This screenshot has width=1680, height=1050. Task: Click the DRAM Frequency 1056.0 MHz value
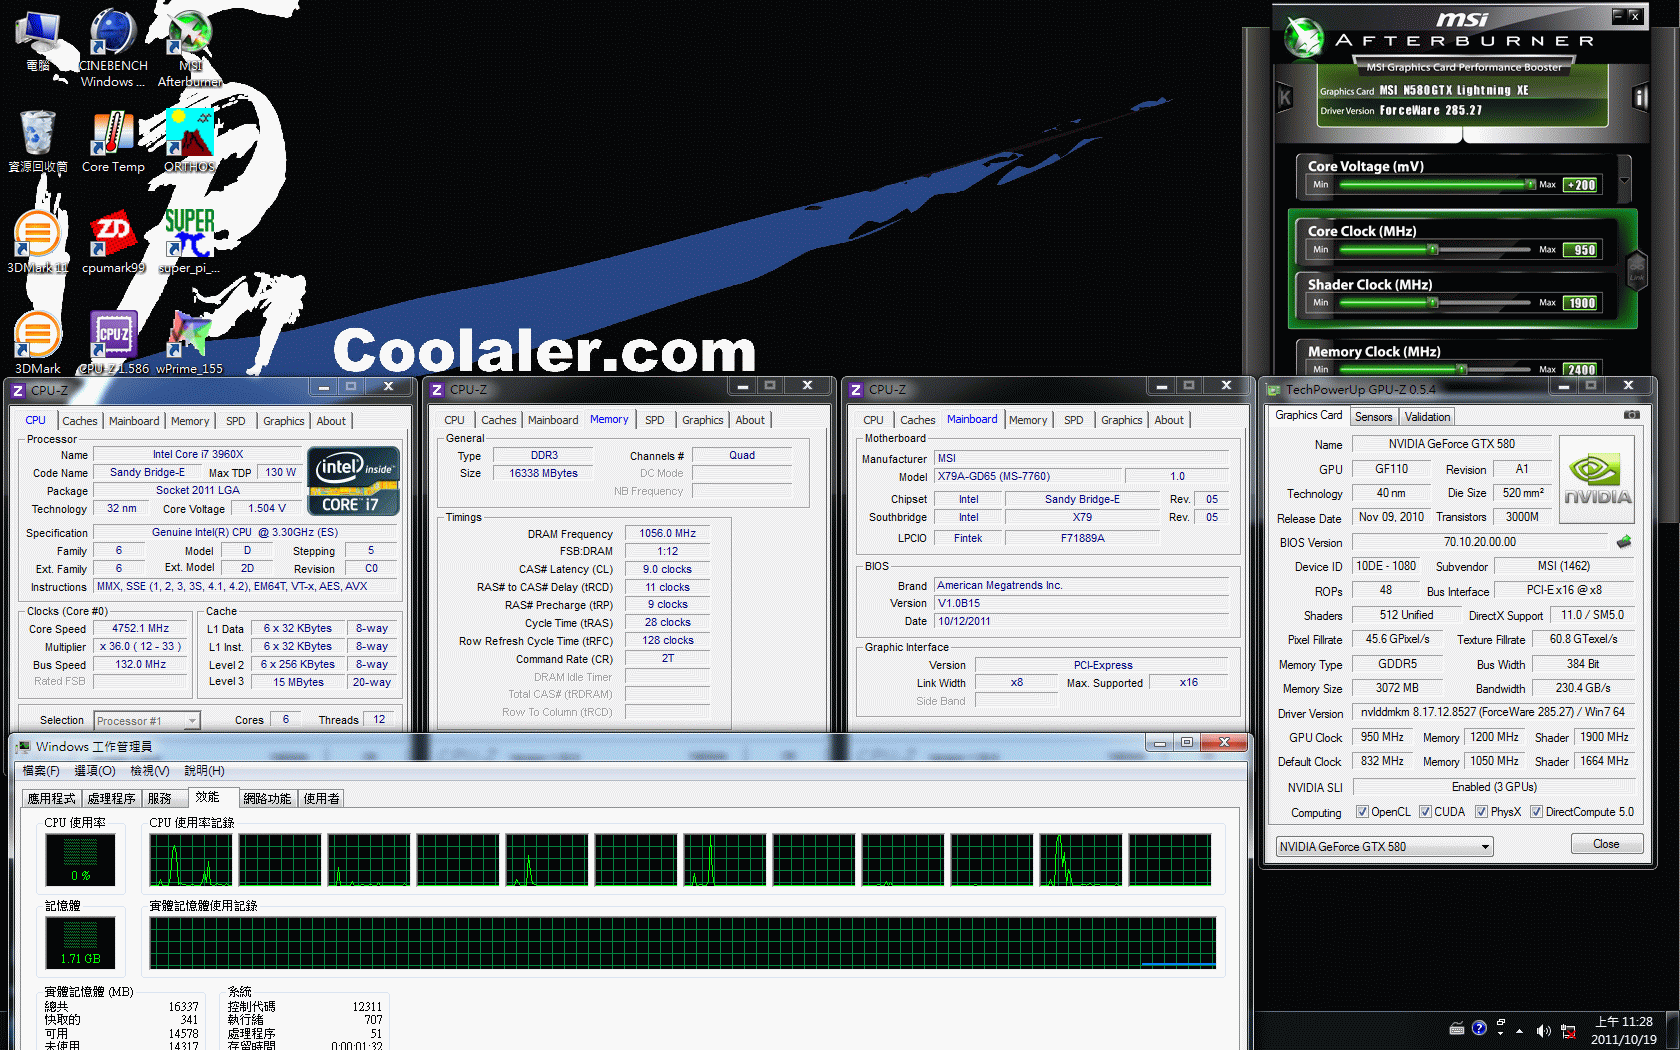(667, 533)
